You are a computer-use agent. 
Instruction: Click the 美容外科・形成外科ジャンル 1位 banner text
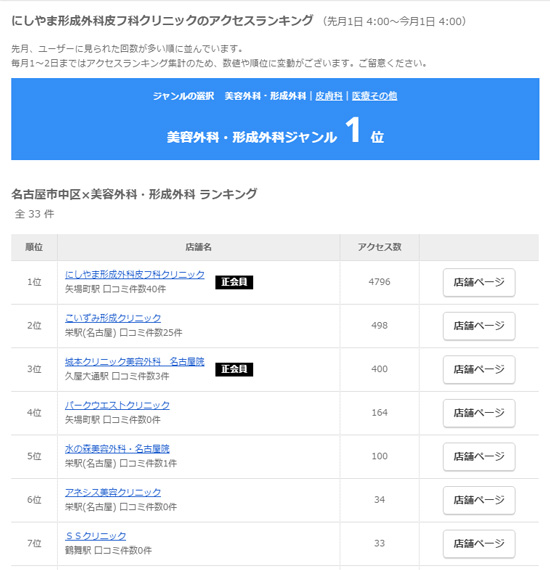pyautogui.click(x=275, y=132)
